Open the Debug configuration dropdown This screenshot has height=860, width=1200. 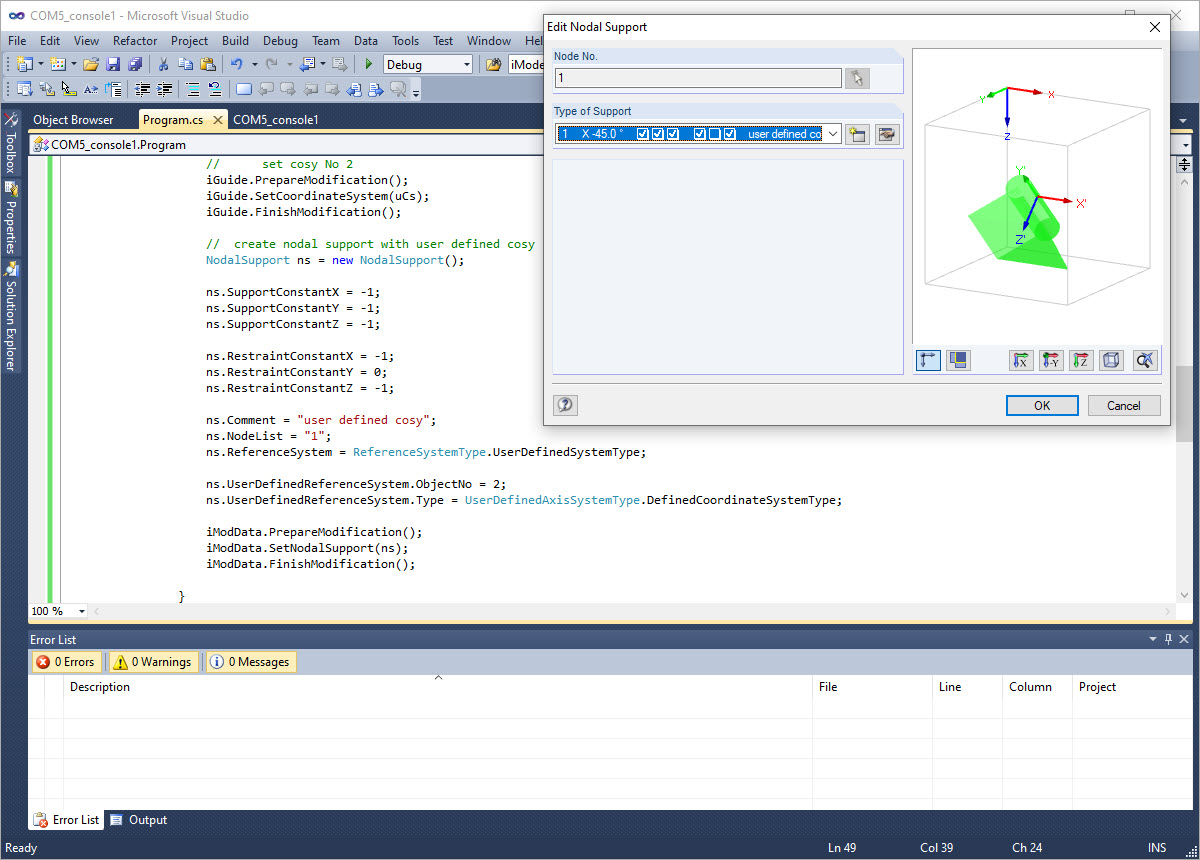465,64
